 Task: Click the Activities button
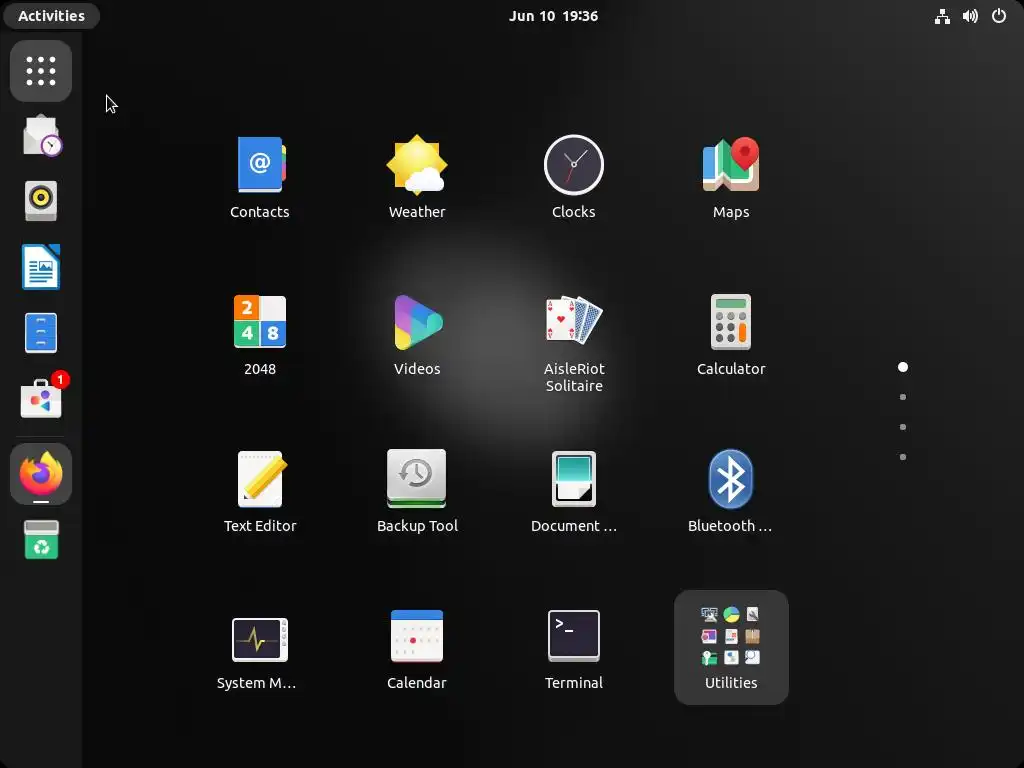52,16
